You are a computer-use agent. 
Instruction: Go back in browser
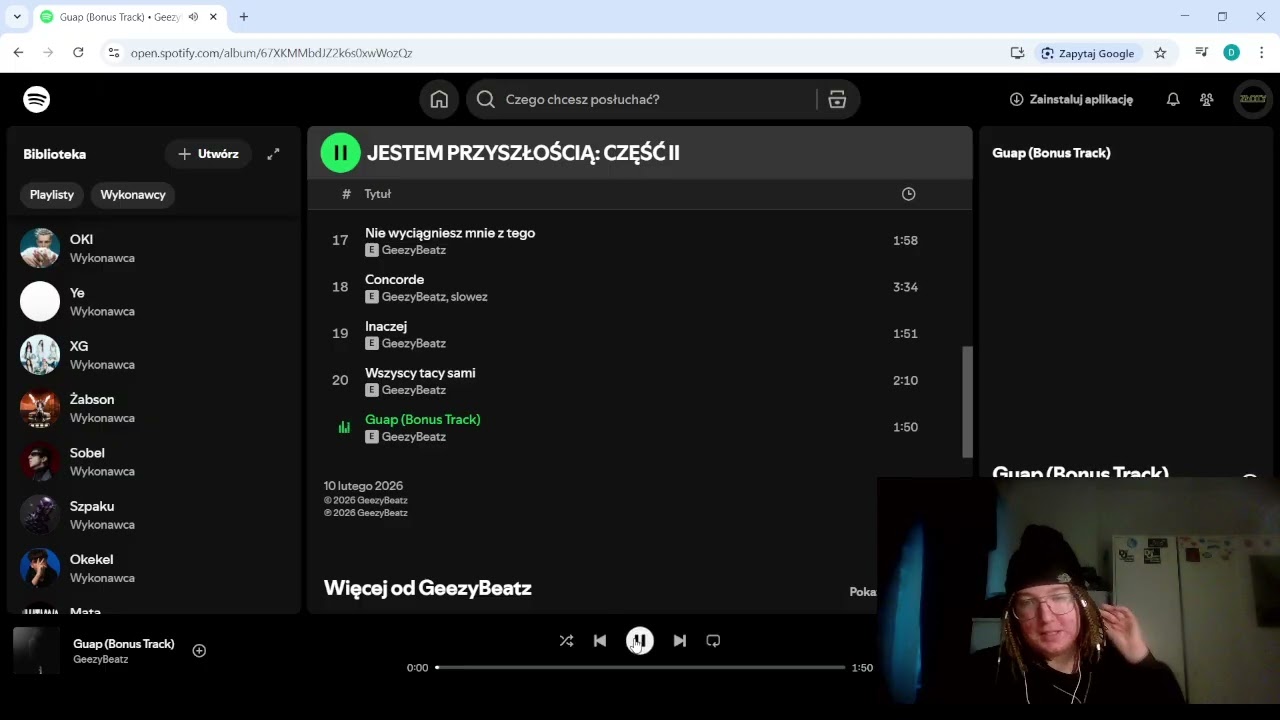pyautogui.click(x=18, y=53)
